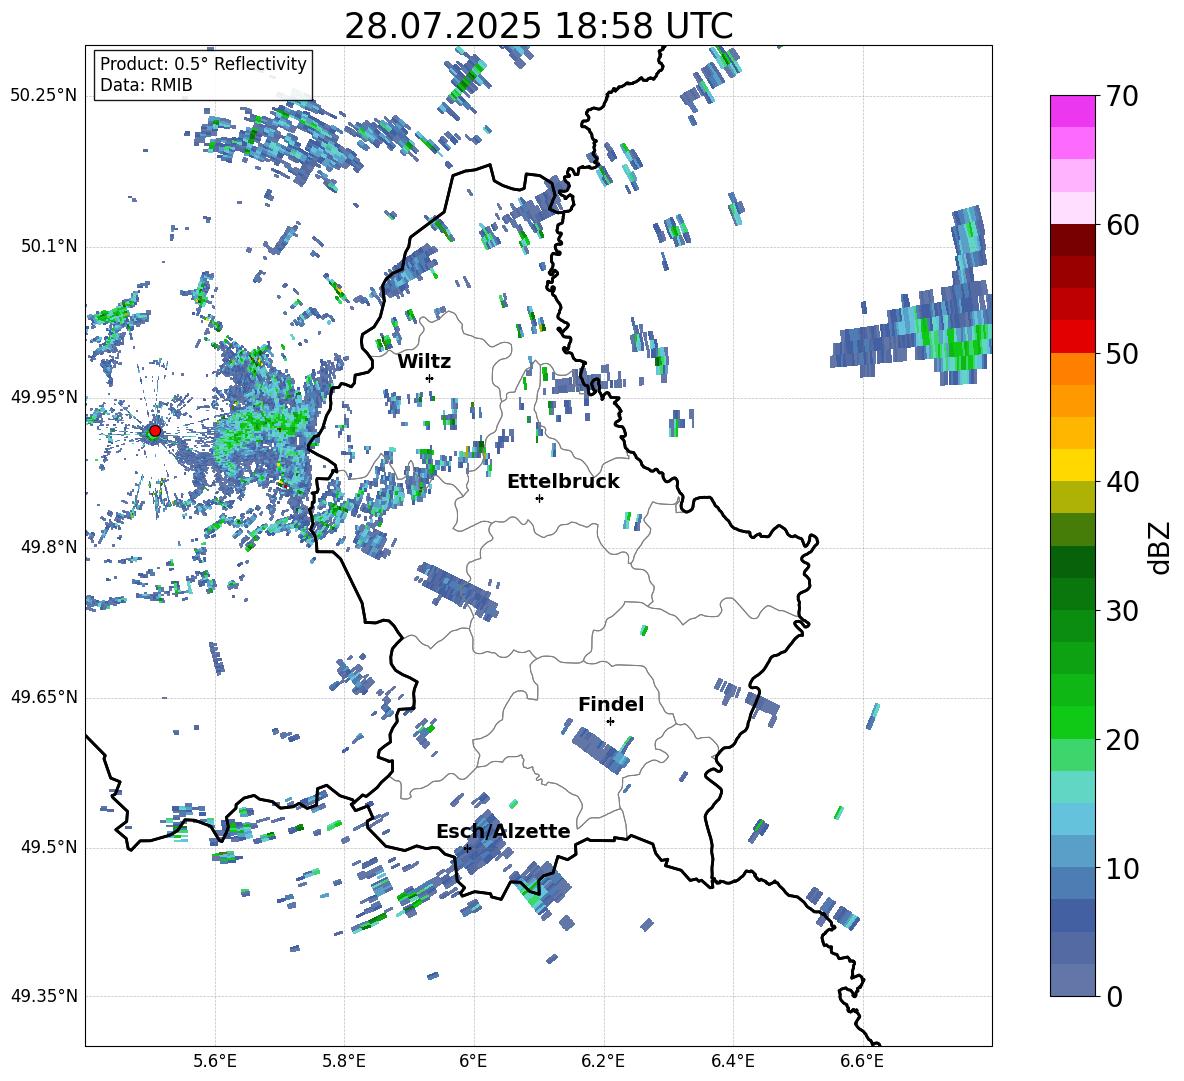The image size is (1184, 1081).
Task: Click the orange colorbar segment below 50
Action: pyautogui.click(x=1072, y=369)
